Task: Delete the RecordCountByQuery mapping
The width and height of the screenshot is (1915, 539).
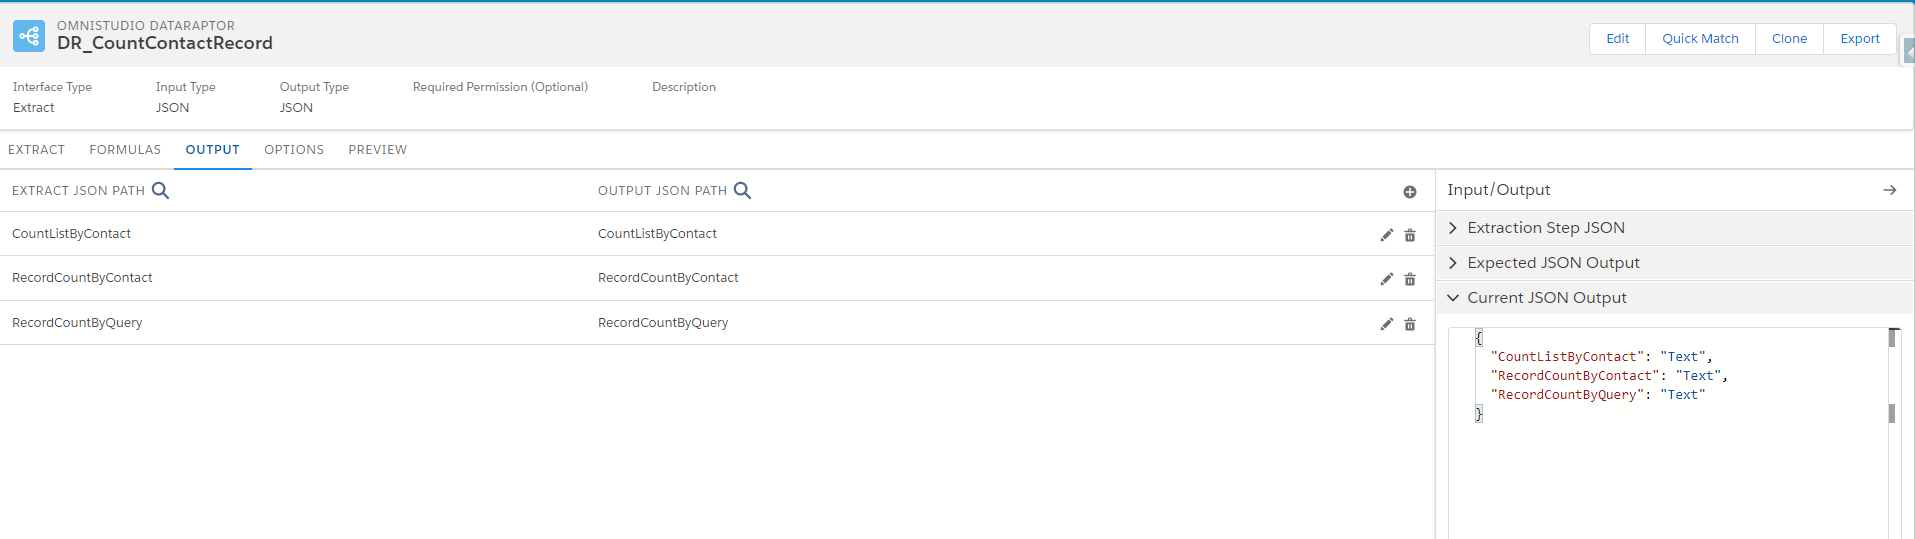Action: 1410,324
